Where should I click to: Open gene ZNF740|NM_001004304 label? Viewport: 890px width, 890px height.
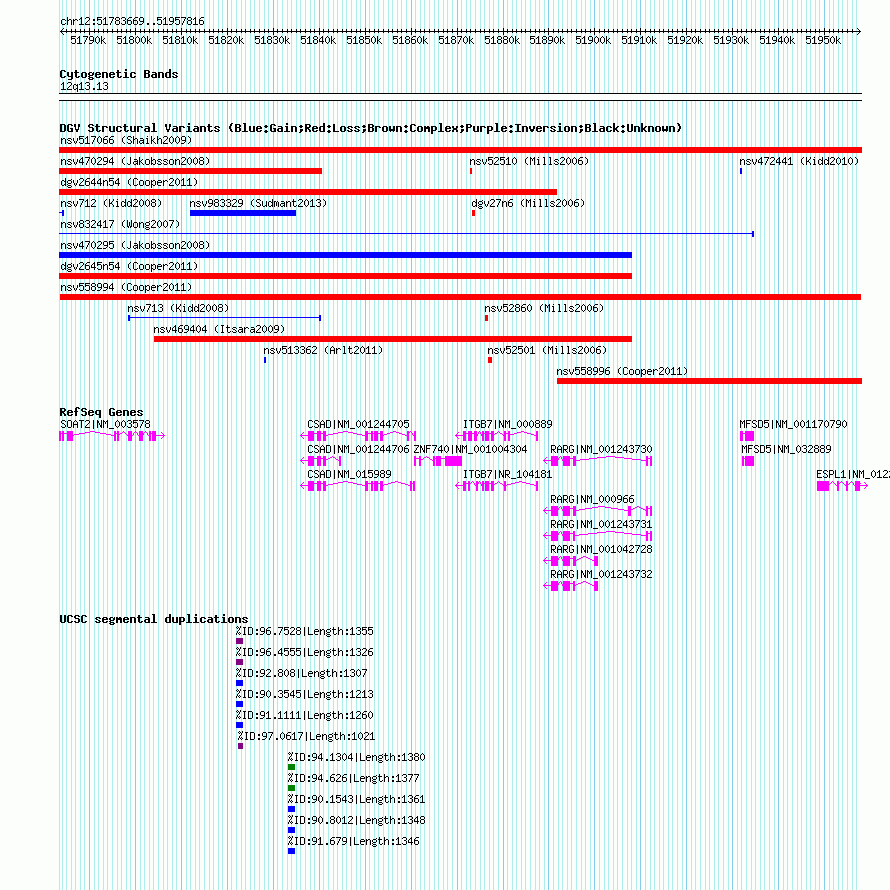[x=470, y=449]
